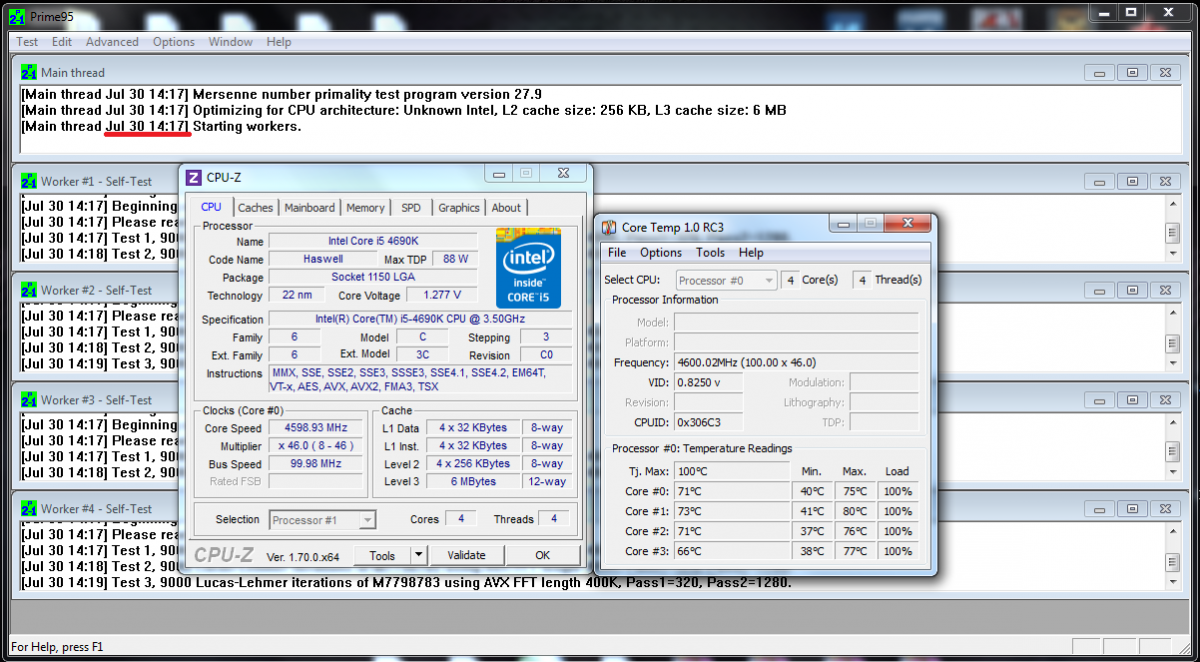1200x662 pixels.
Task: Click the Worker #2 window vertical scrollbar
Action: (x=1172, y=340)
